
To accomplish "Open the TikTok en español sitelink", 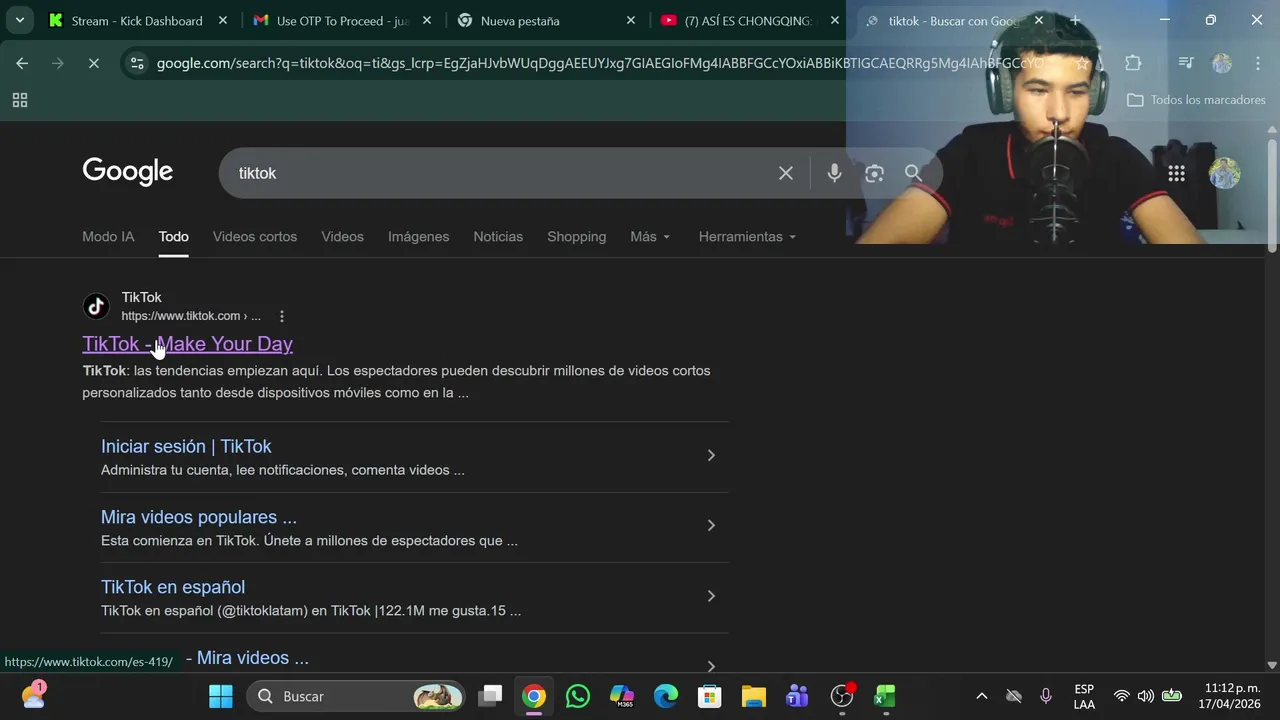I will [173, 587].
